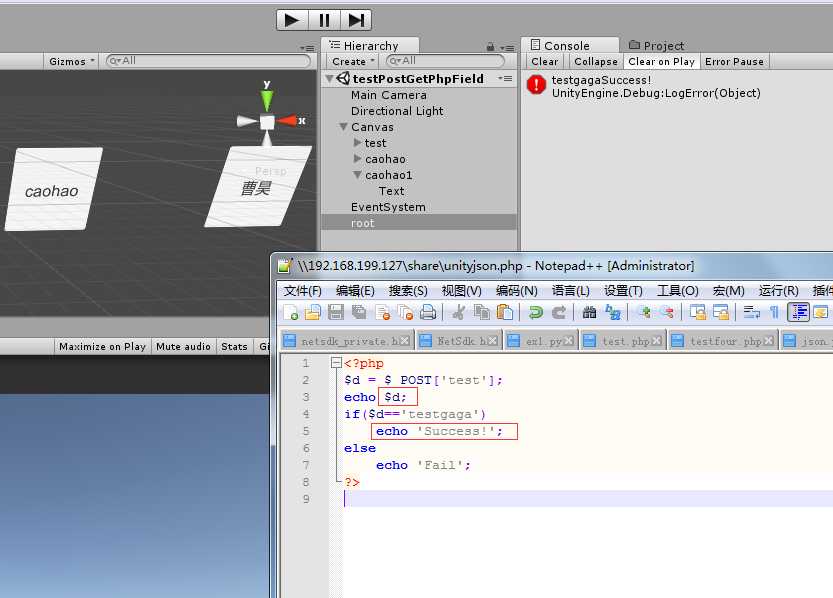Click the Zoom Out icon
The height and width of the screenshot is (598, 833).
pos(667,312)
